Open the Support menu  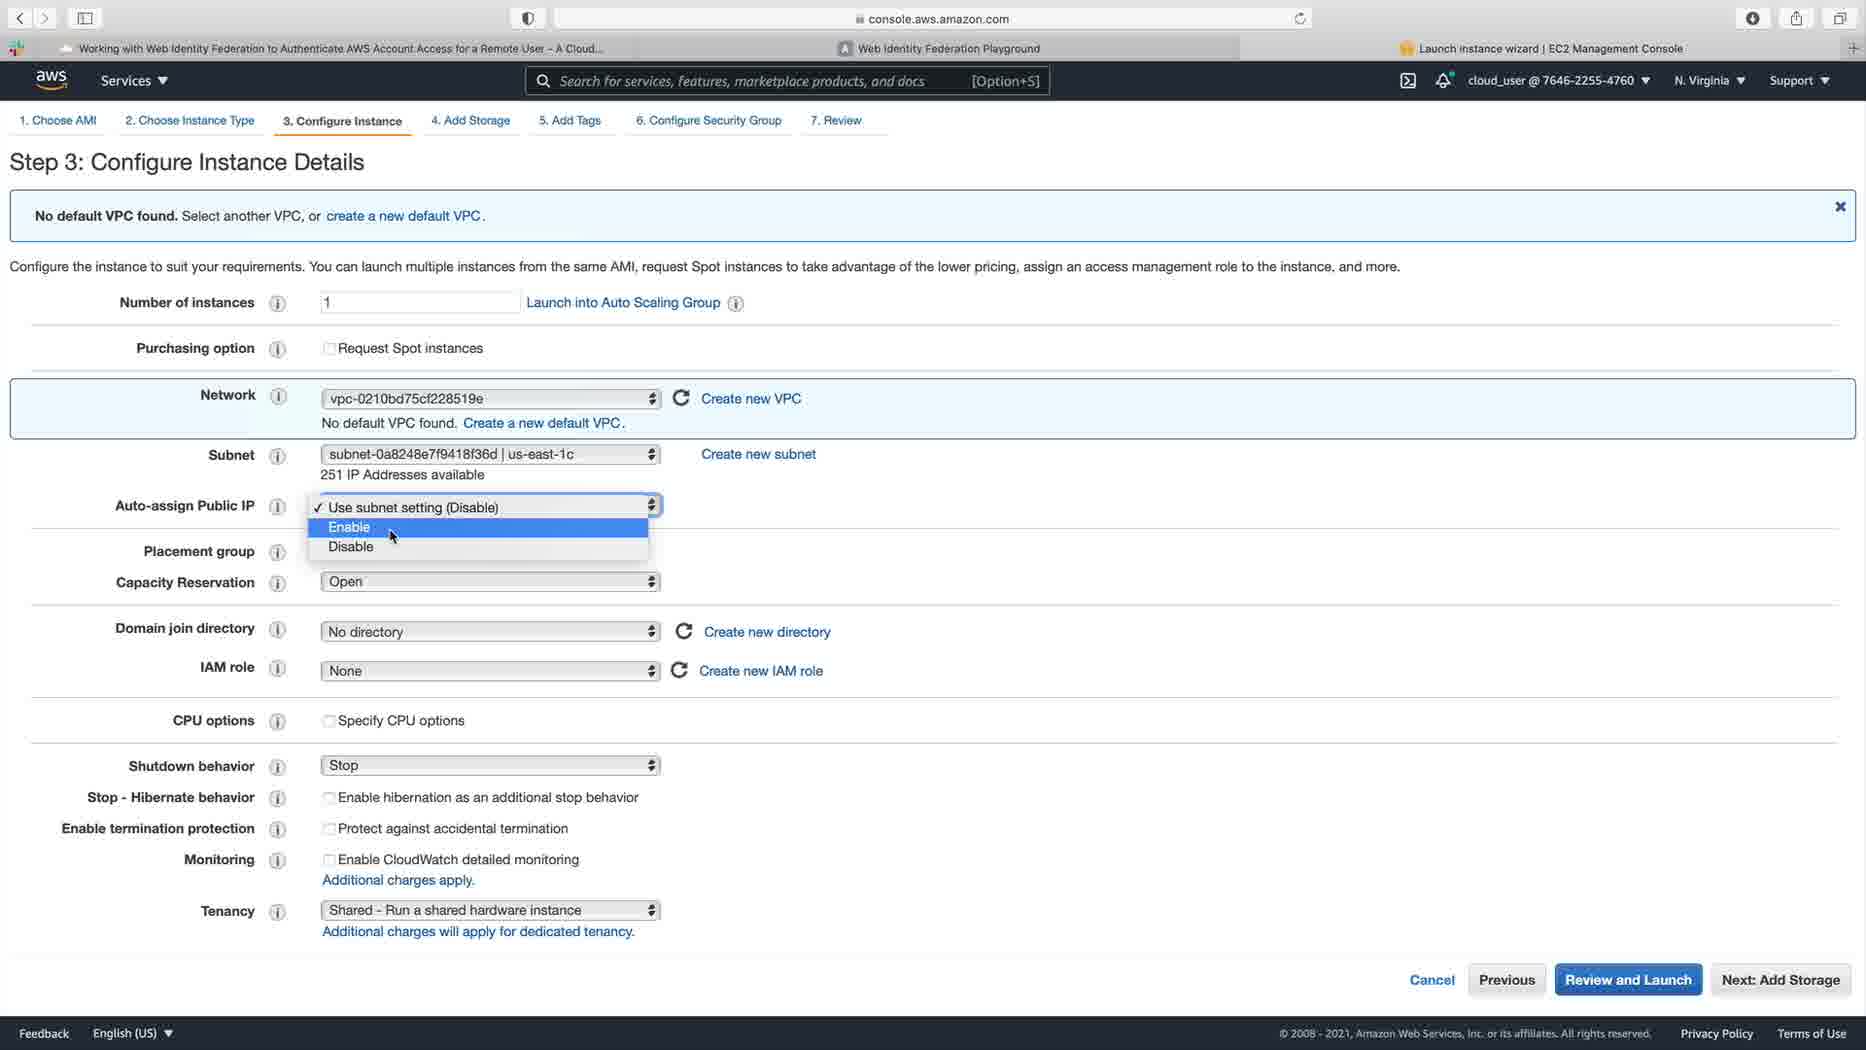pos(1799,80)
